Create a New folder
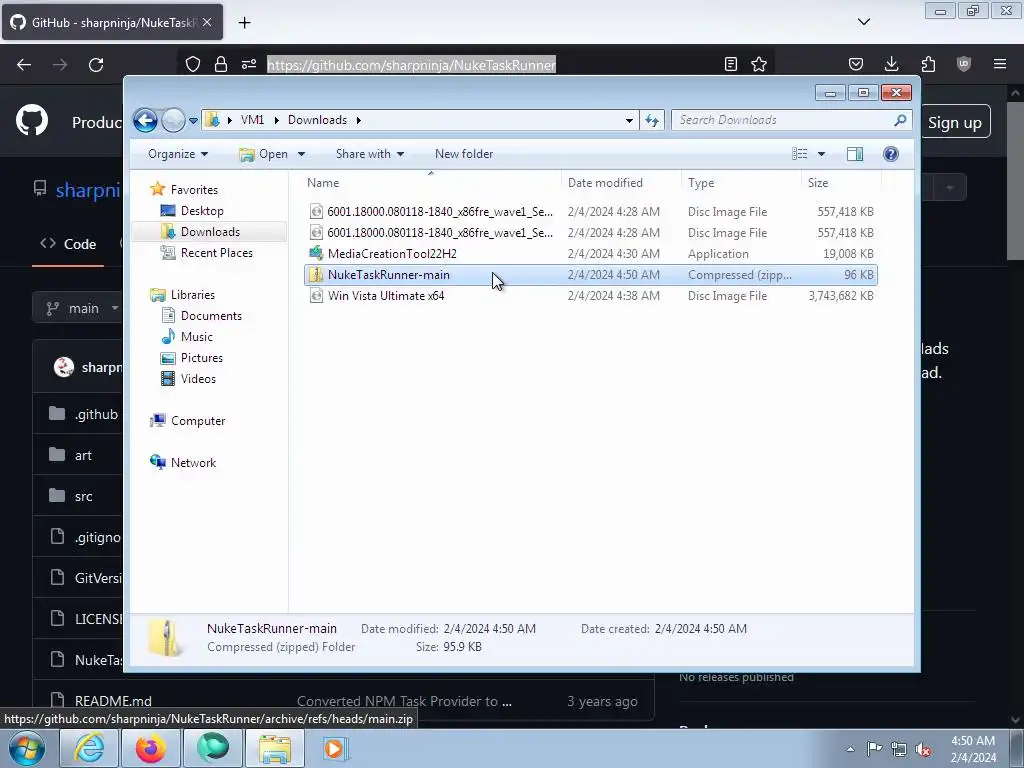Screen dimensions: 1024x768 pyautogui.click(x=464, y=154)
